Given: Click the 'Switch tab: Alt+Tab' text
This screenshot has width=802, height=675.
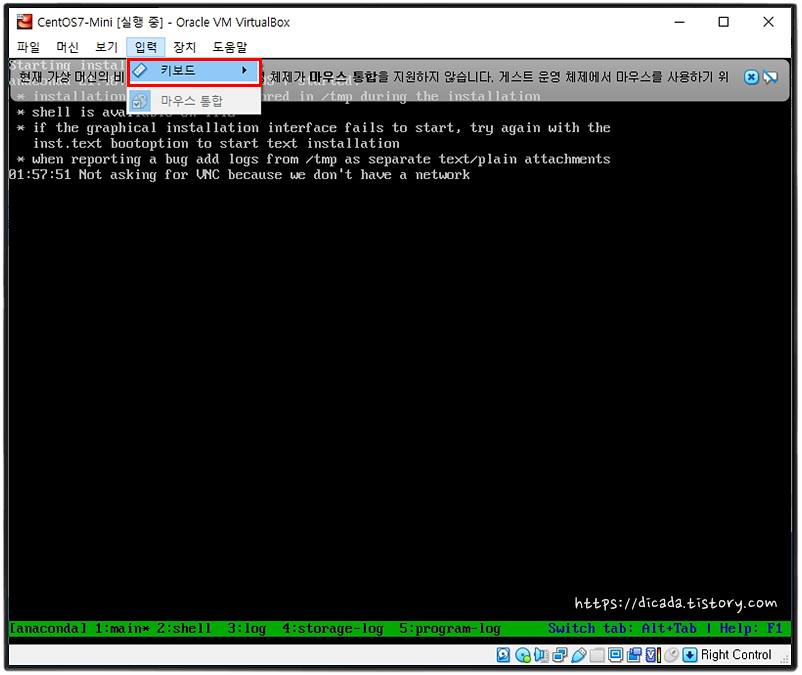Looking at the screenshot, I should [622, 628].
